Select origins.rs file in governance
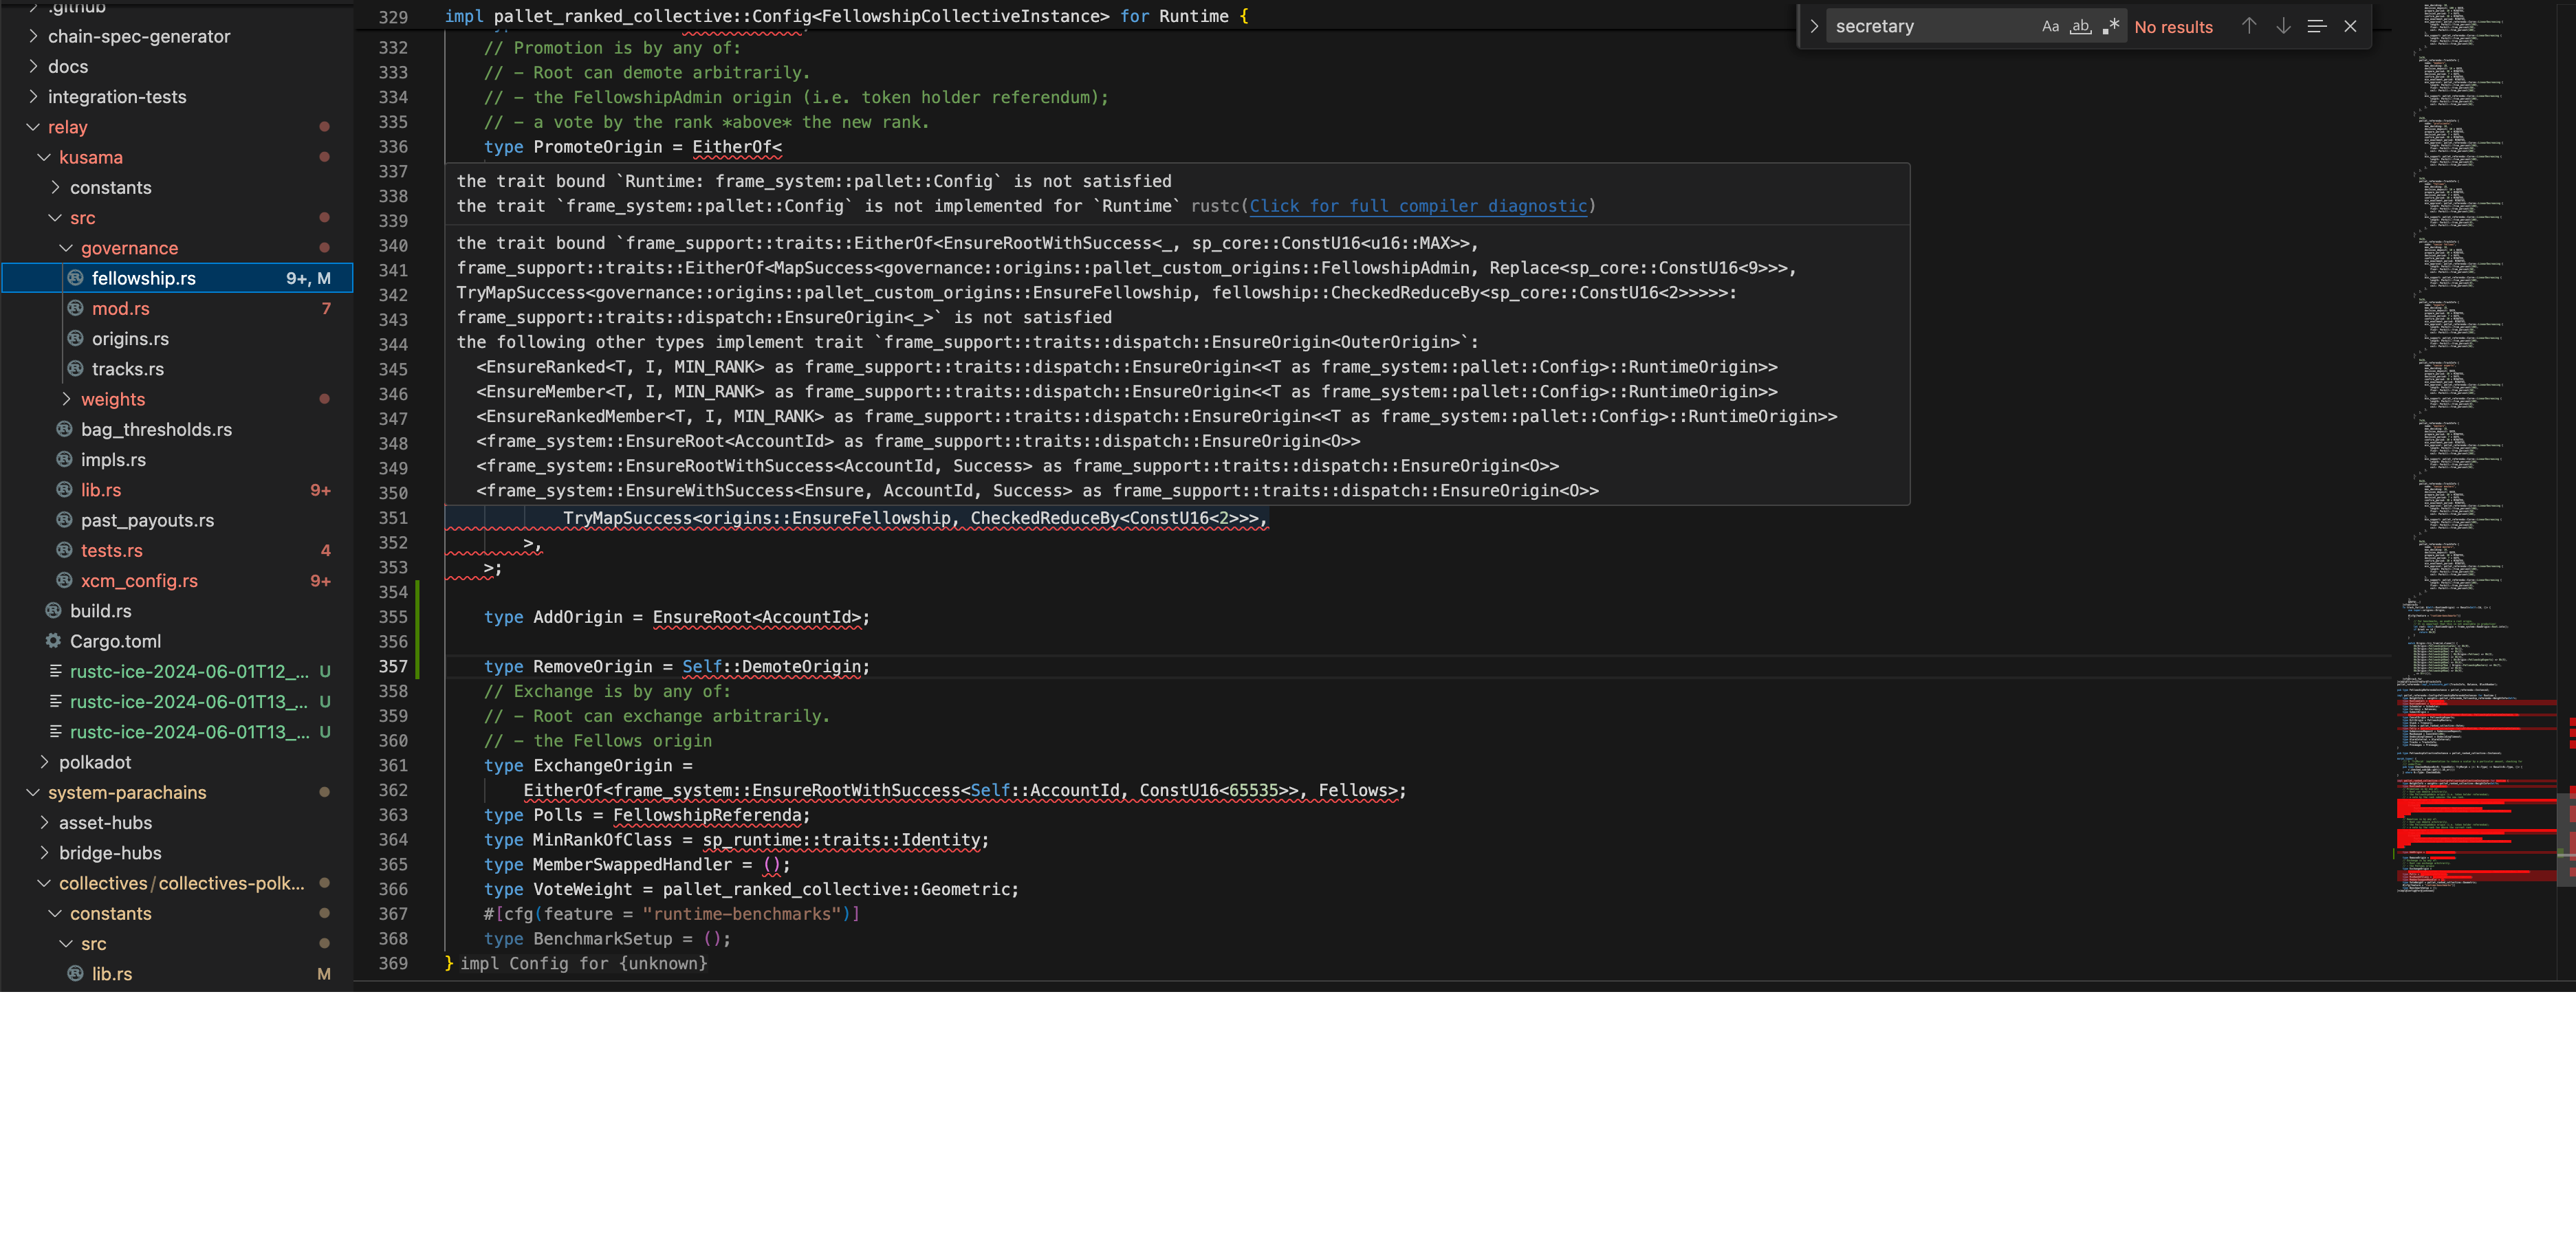Viewport: 2576px width, 1247px height. pos(131,338)
